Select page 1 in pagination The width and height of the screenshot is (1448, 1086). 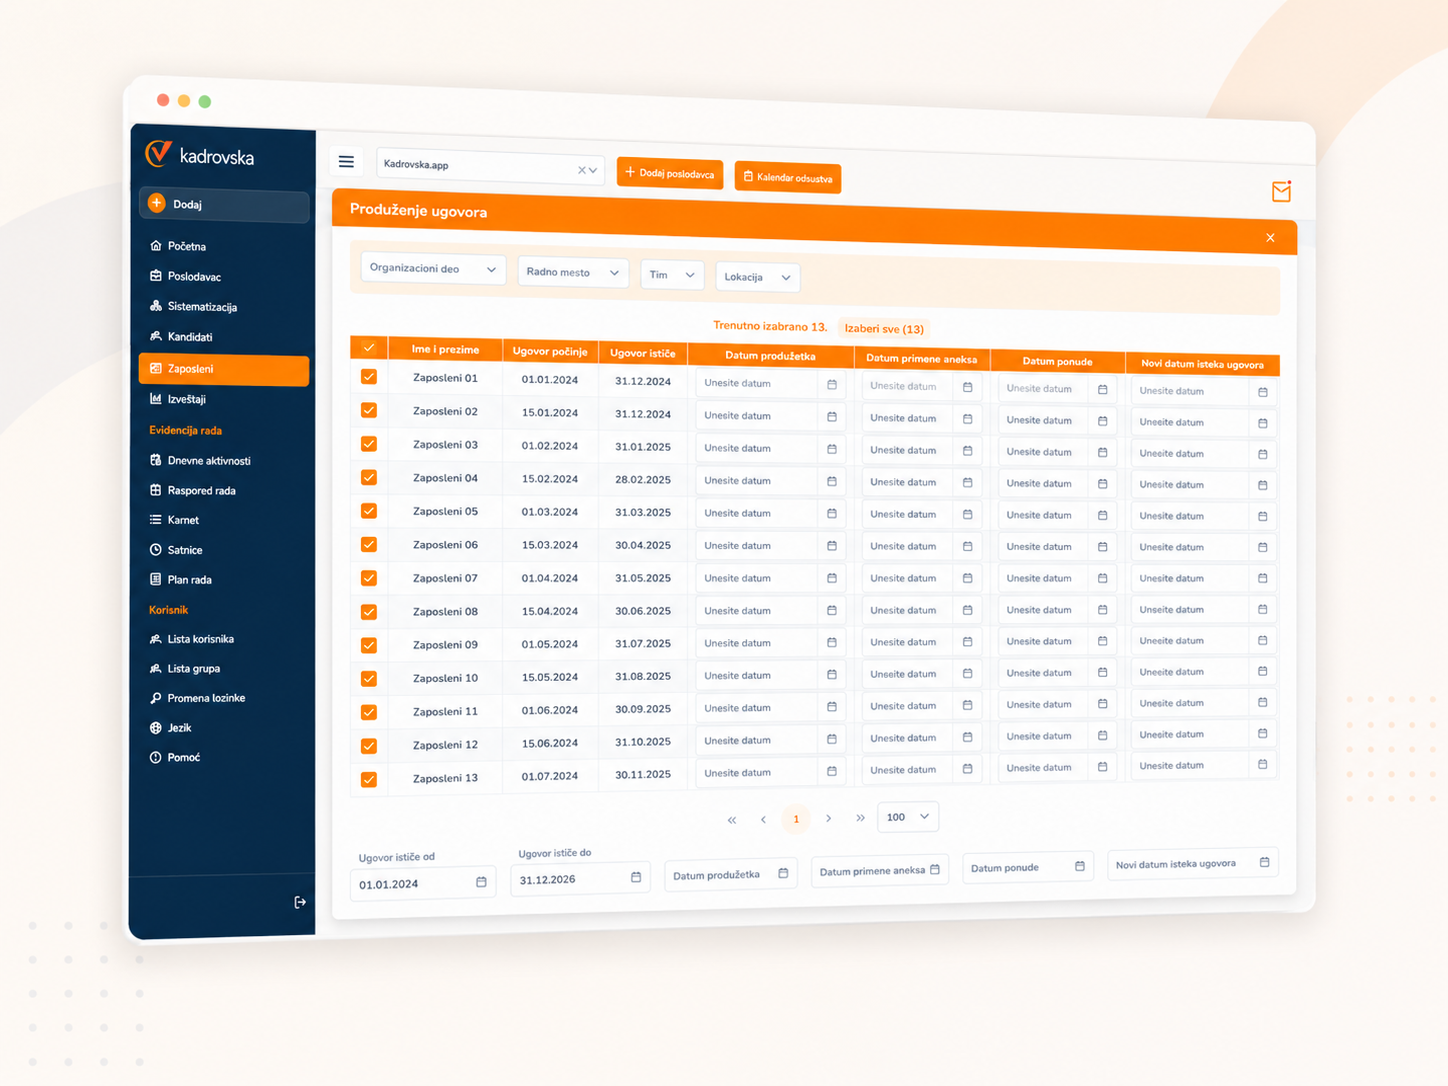(x=796, y=819)
